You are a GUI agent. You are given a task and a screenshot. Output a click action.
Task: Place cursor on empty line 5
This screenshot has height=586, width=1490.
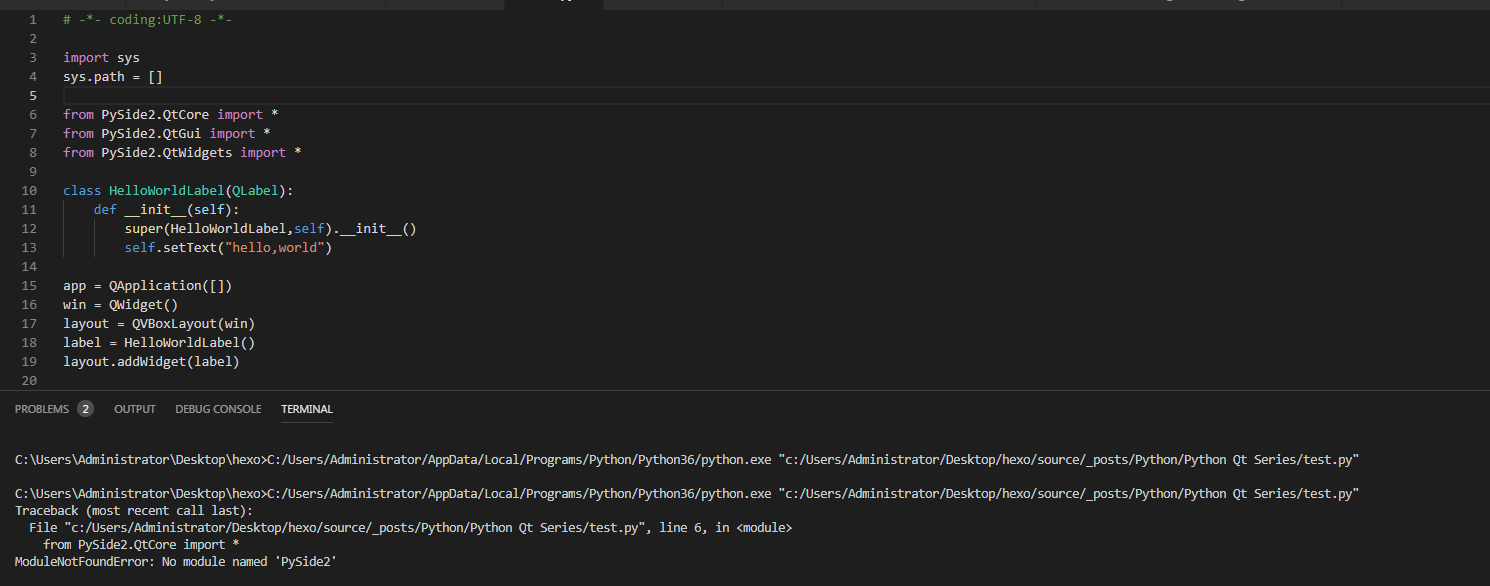tap(400, 95)
